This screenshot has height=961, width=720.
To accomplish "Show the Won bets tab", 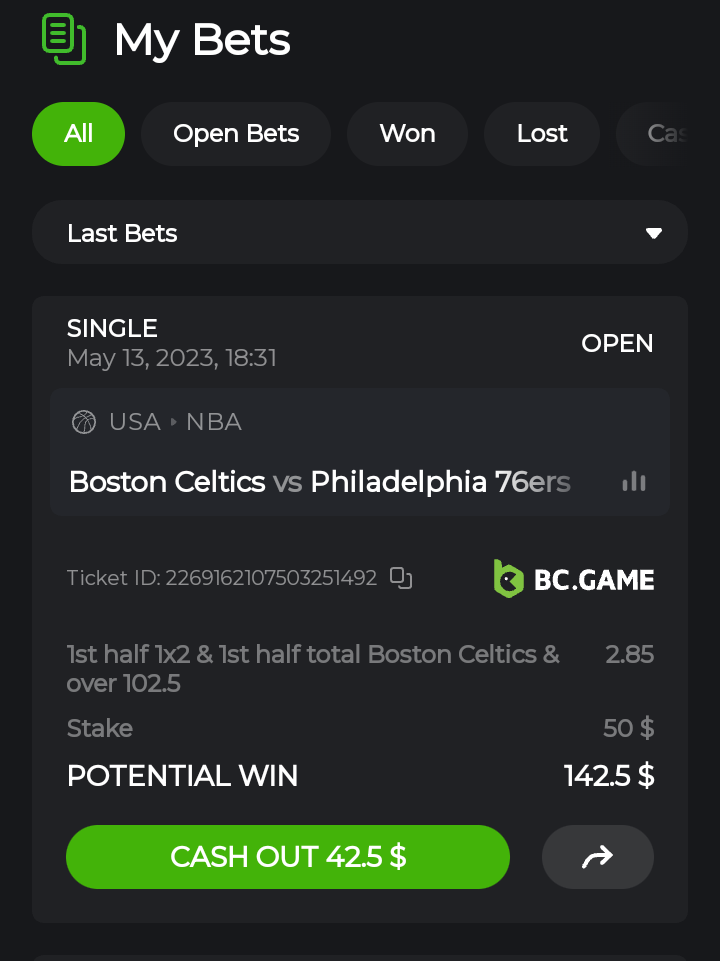I will (x=407, y=134).
